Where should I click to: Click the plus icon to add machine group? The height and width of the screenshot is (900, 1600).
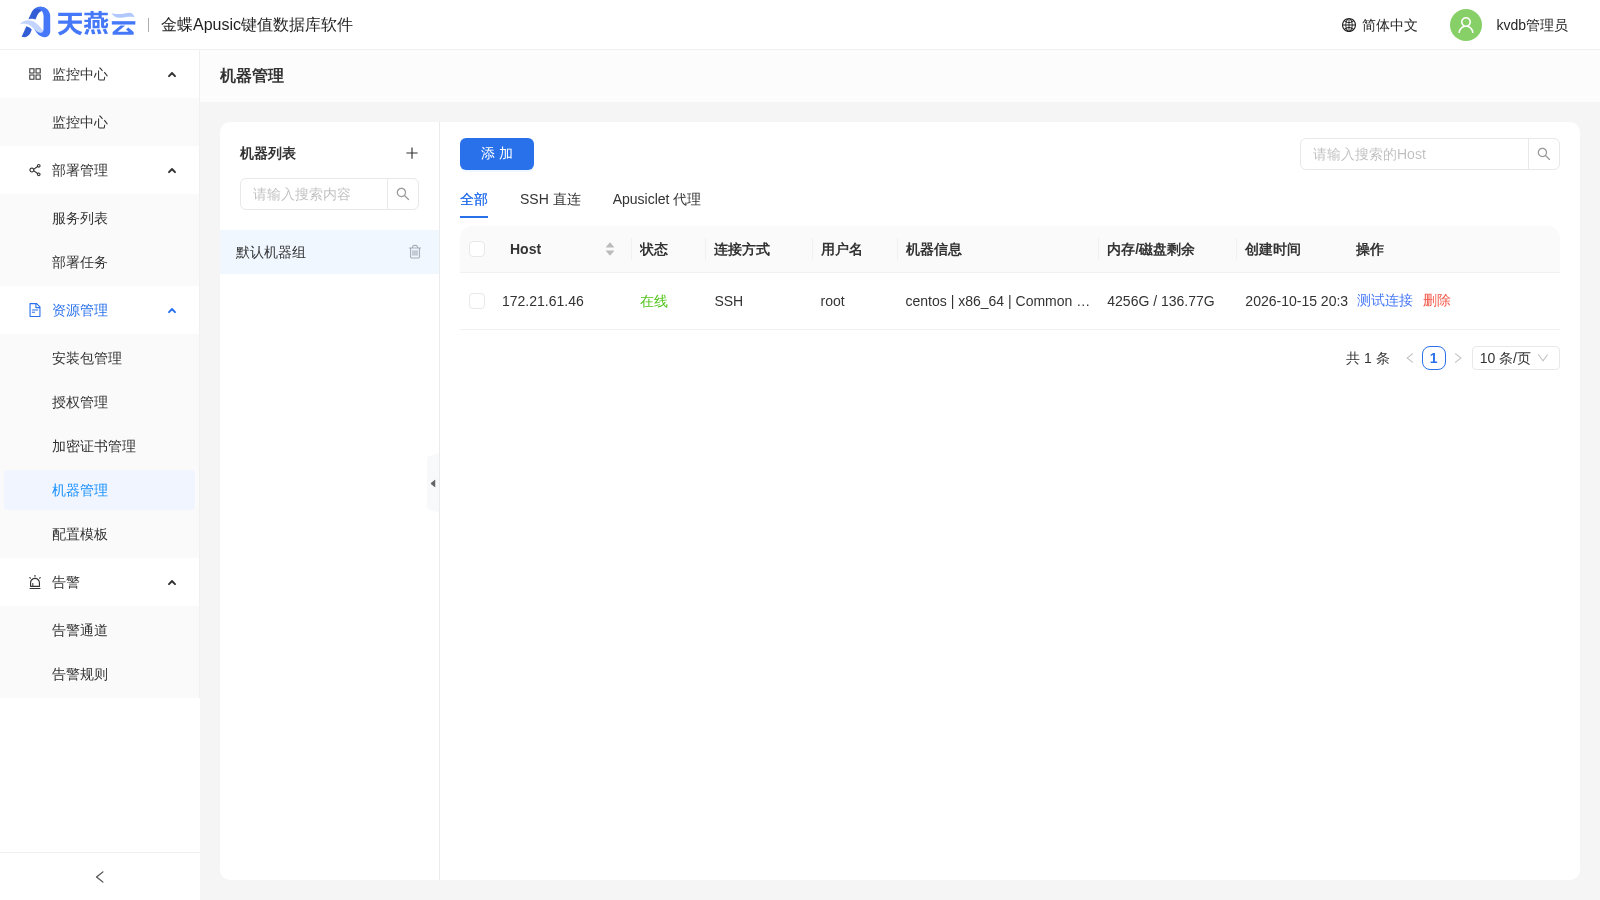[x=412, y=153]
